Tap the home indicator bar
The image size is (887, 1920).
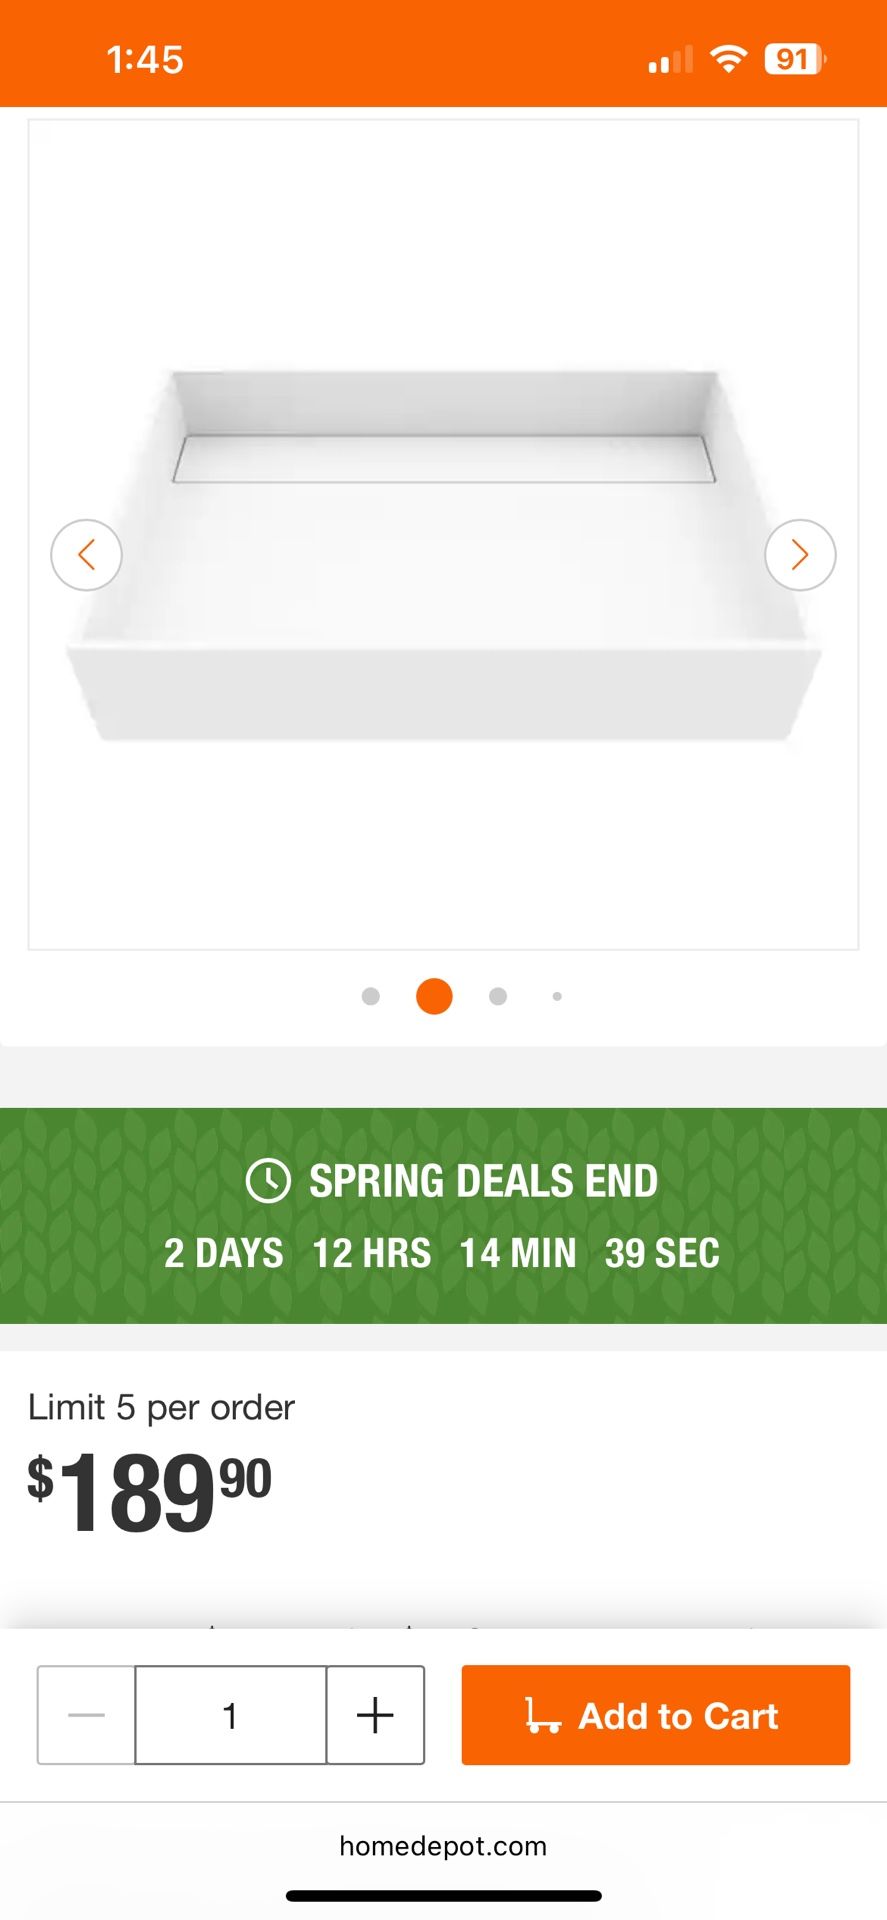(443, 1896)
